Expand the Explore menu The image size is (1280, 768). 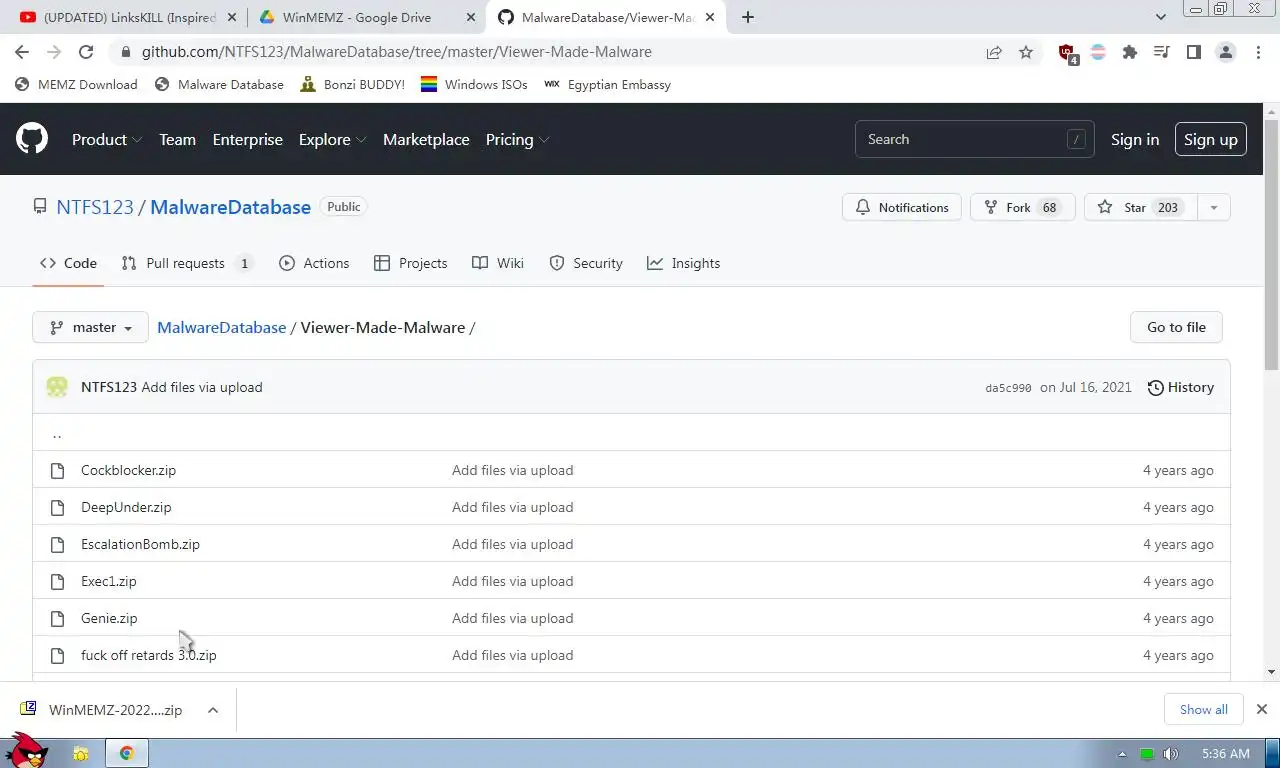point(332,139)
